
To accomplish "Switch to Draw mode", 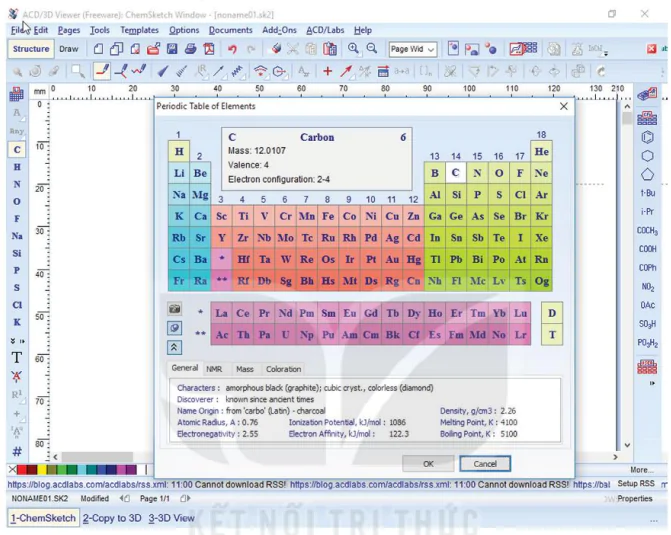I will click(68, 49).
